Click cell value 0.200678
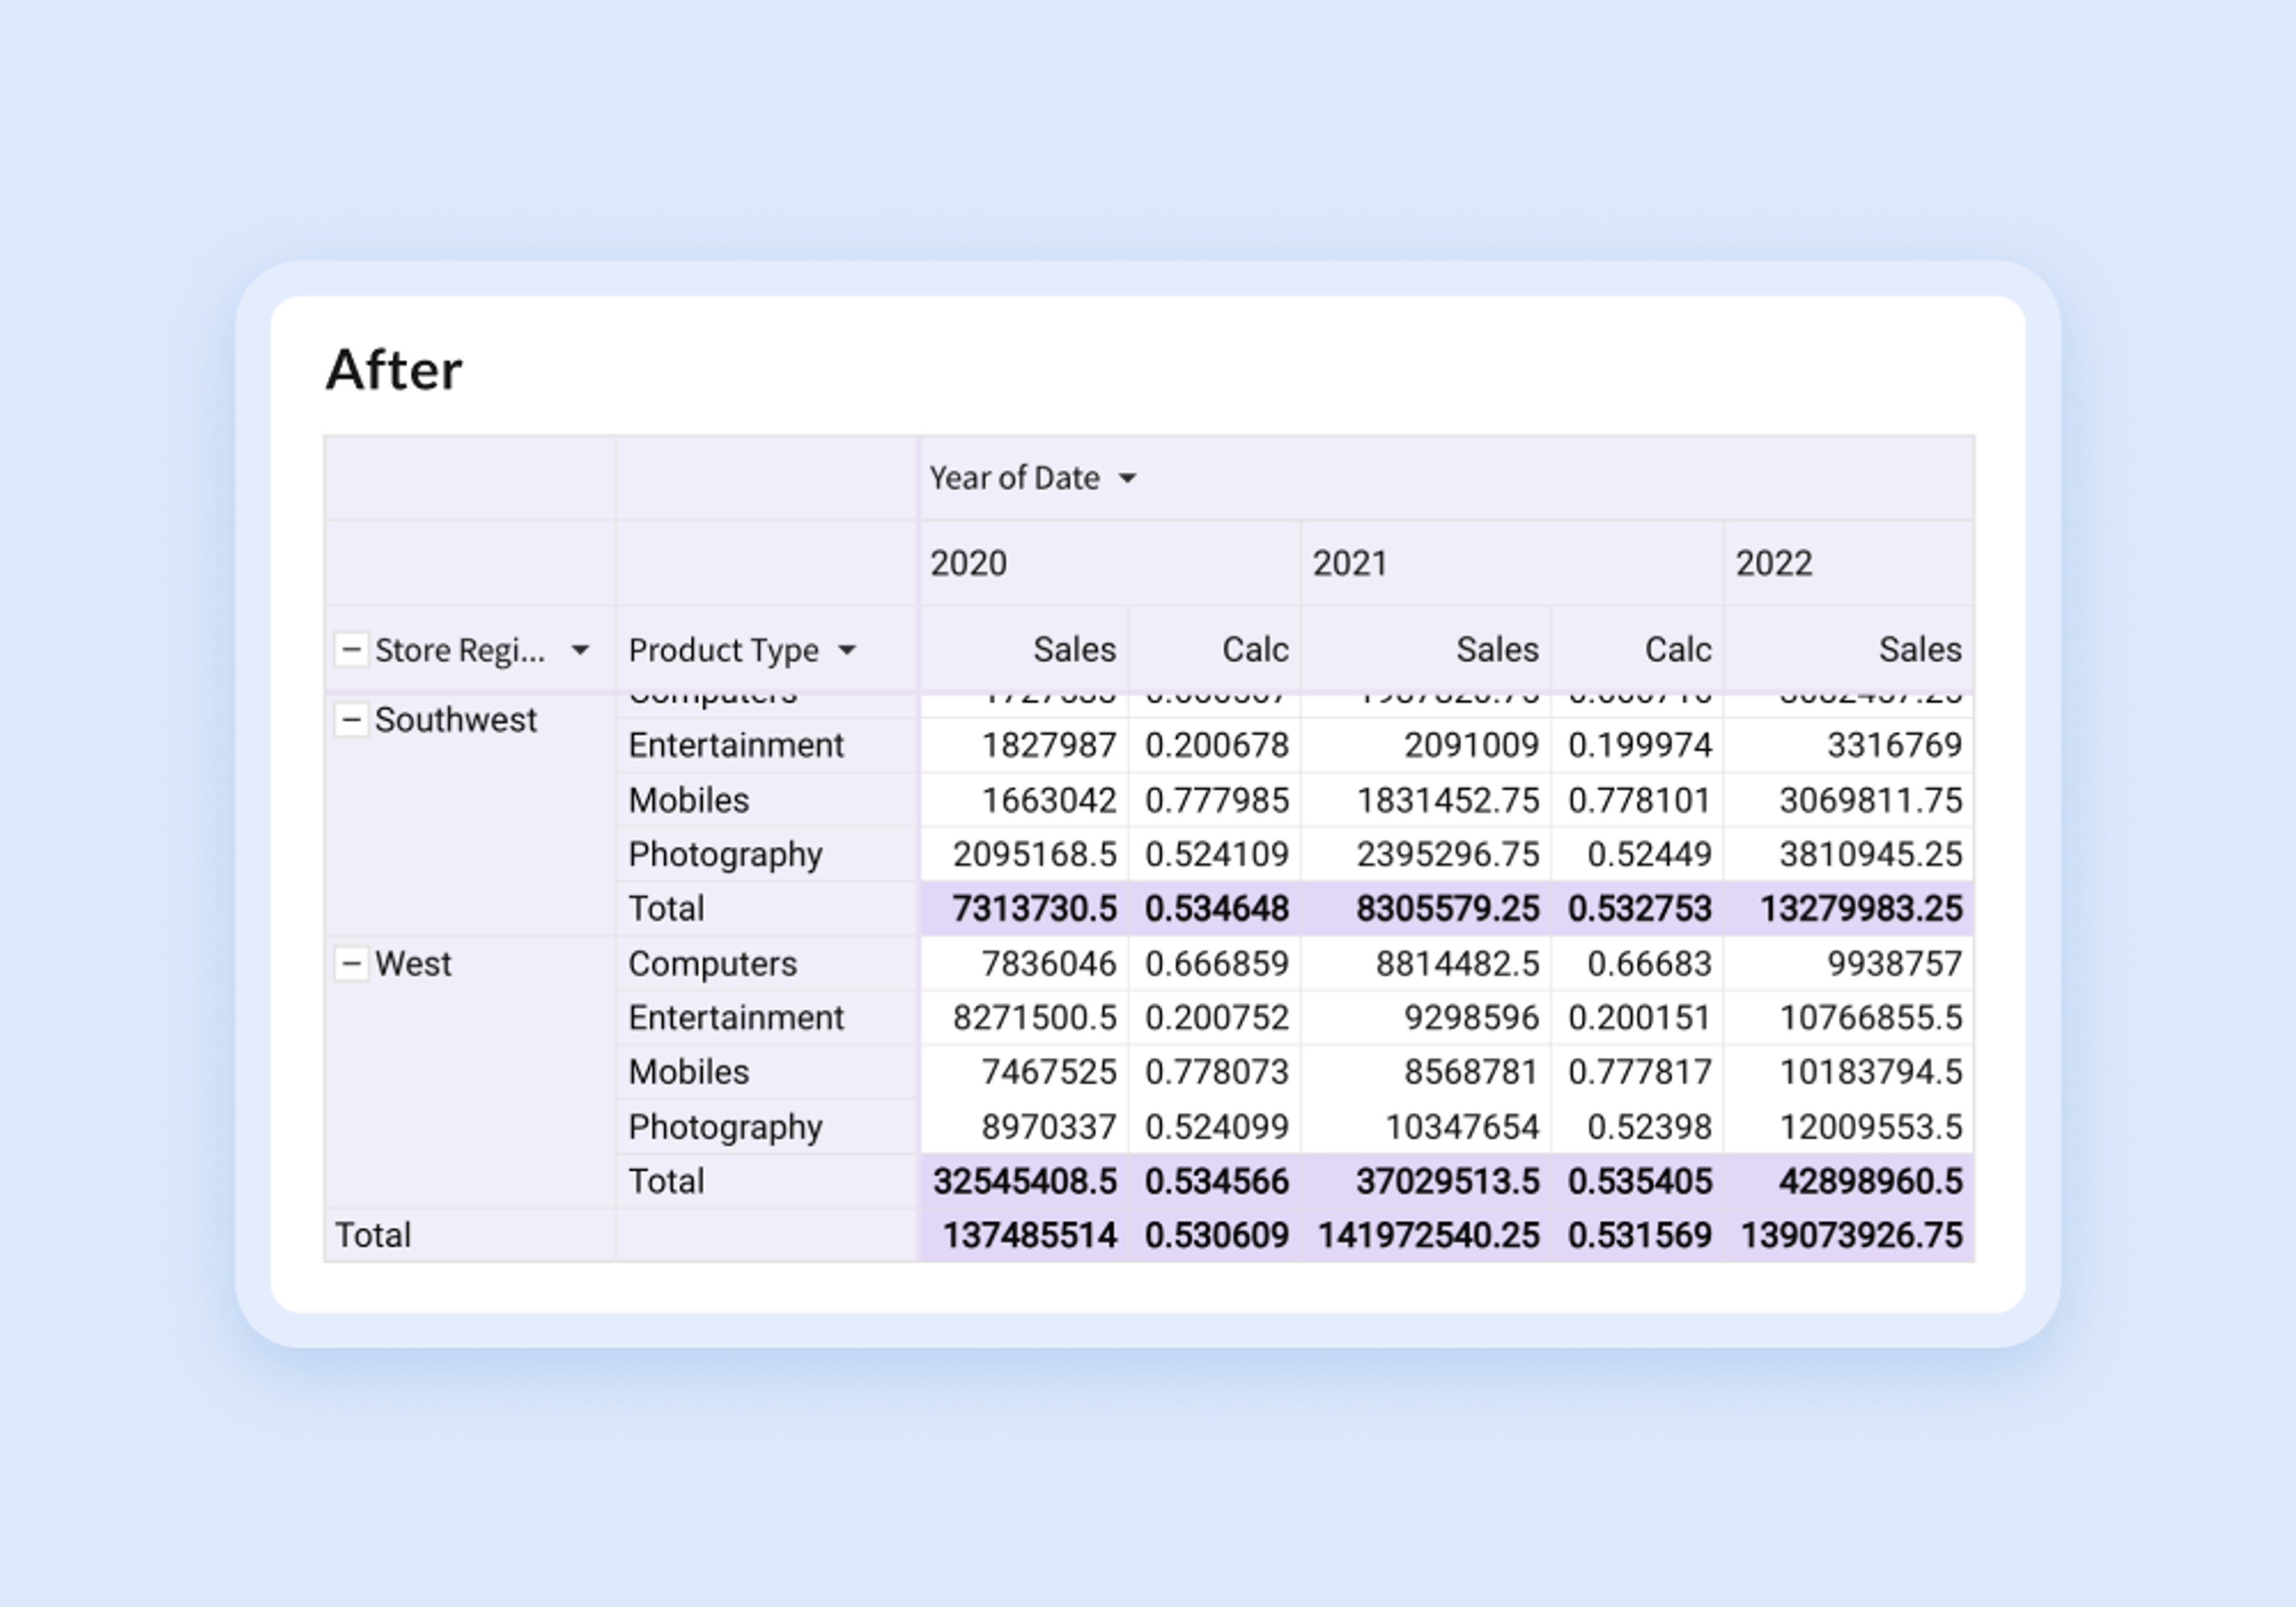Image resolution: width=2296 pixels, height=1607 pixels. coord(1217,745)
